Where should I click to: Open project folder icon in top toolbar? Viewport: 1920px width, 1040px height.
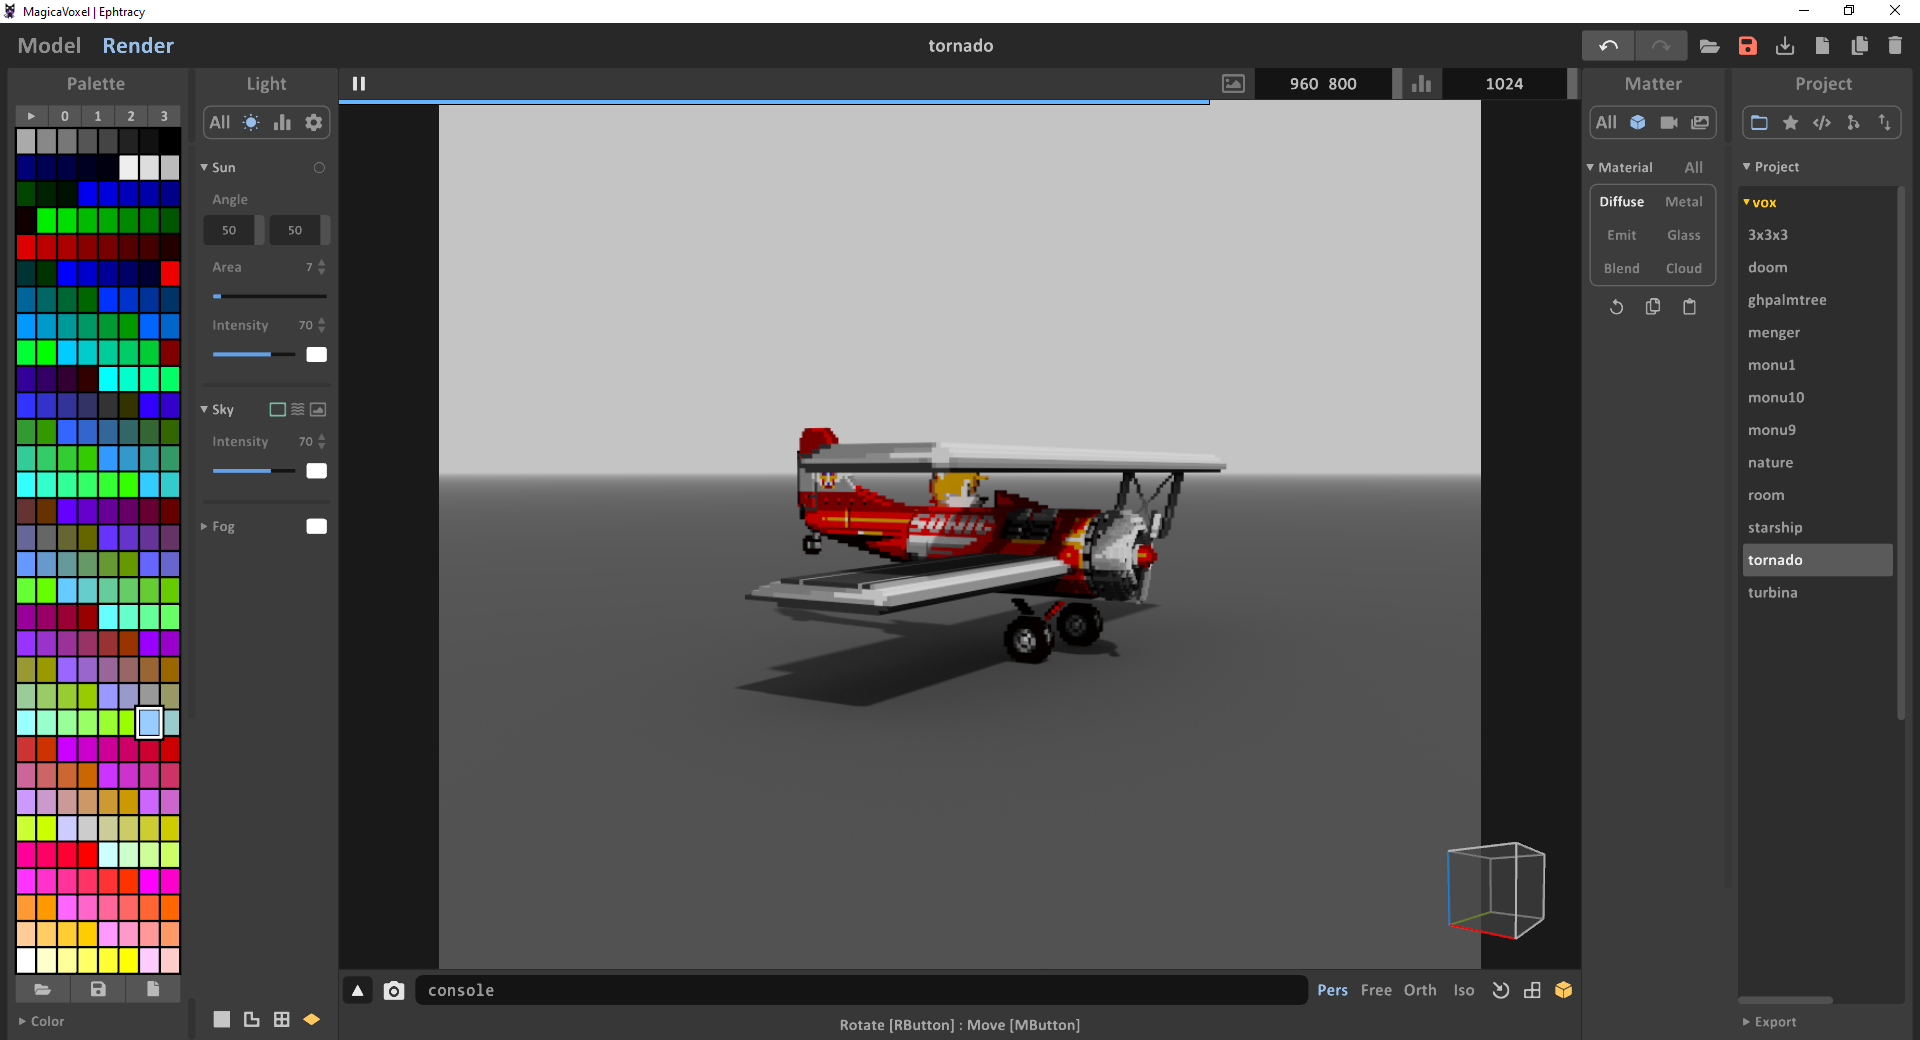point(1710,46)
